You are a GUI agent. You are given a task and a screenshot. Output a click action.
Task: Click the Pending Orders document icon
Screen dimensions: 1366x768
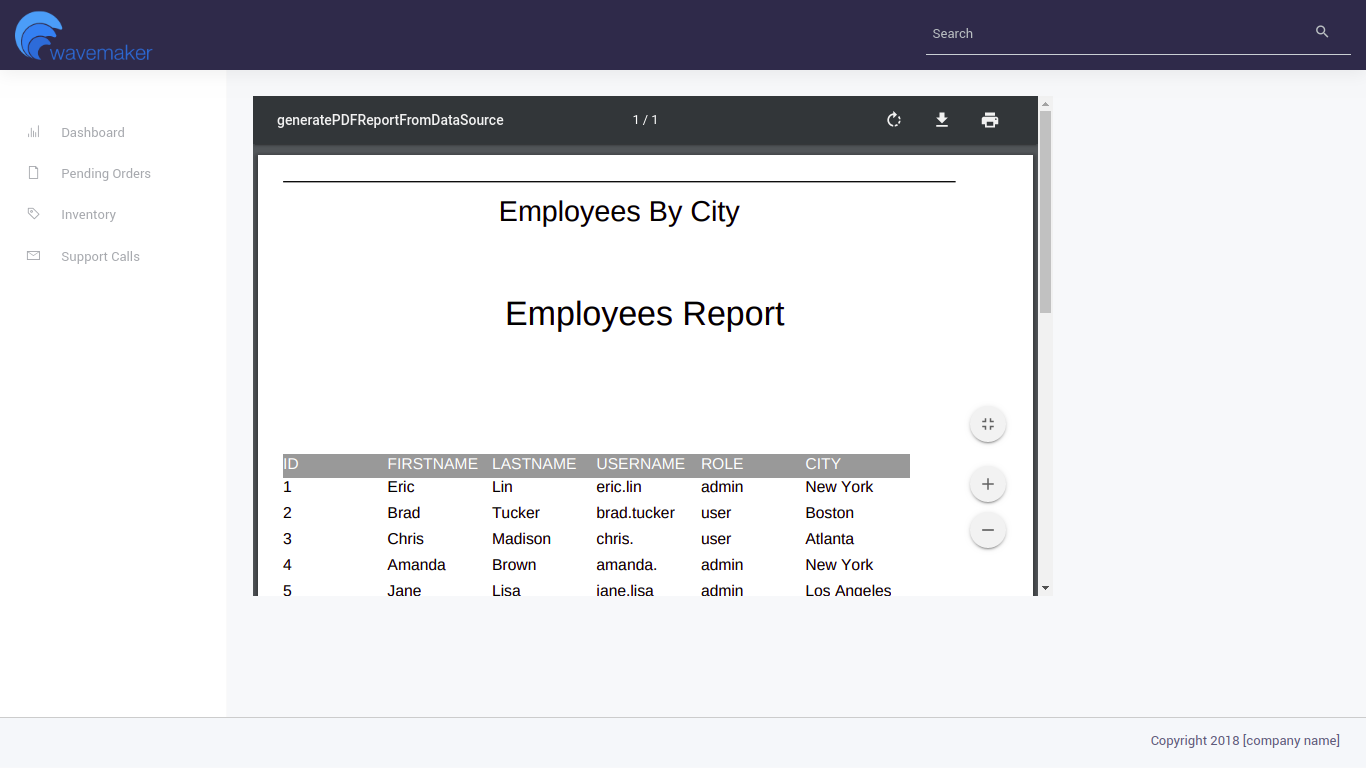coord(34,173)
